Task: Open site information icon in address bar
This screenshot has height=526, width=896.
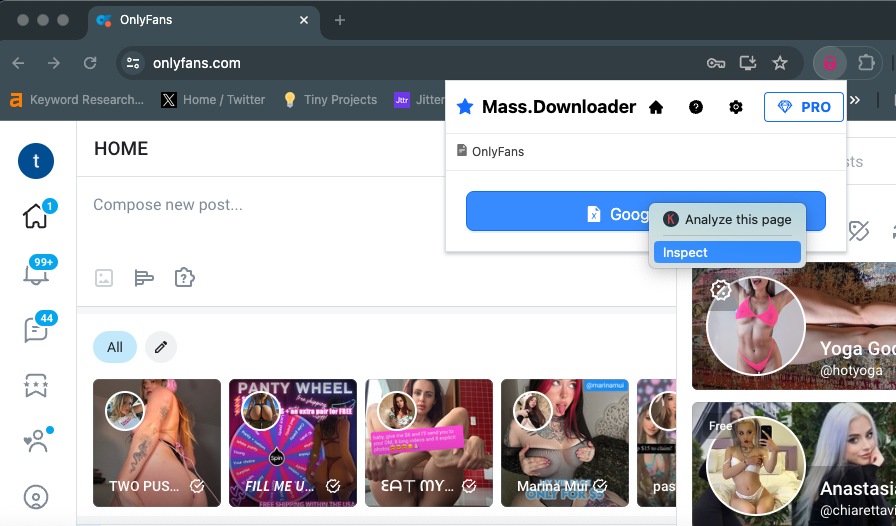Action: (133, 63)
